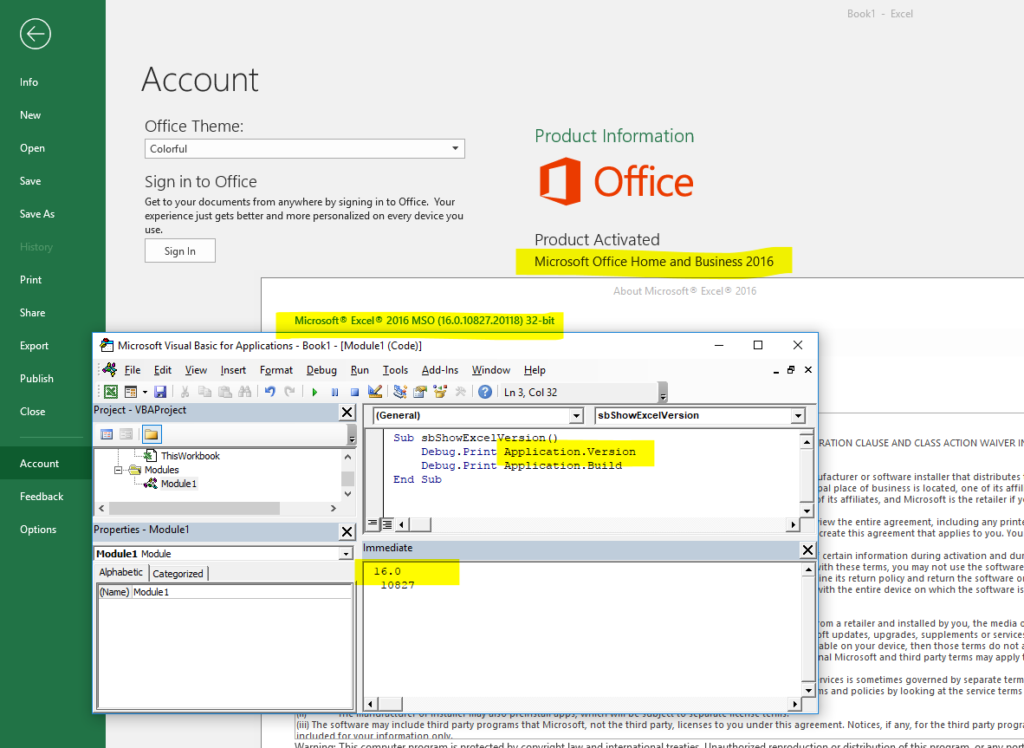
Task: Click the Sign In button
Action: (x=179, y=251)
